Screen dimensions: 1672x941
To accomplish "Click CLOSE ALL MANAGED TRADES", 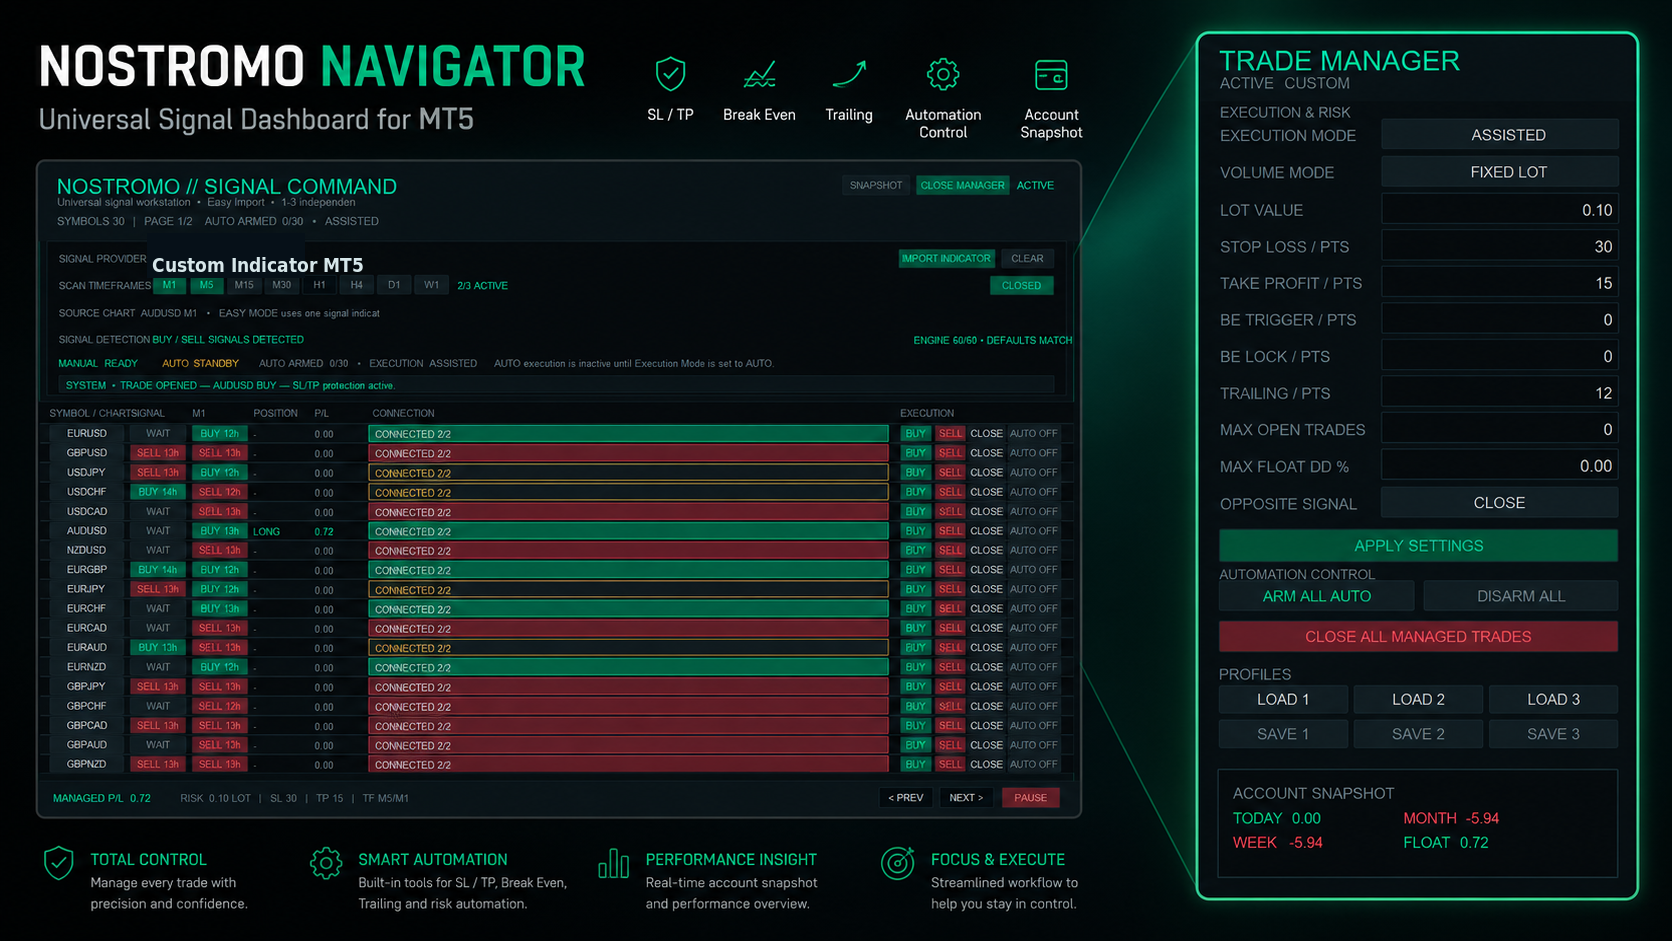I will [1418, 637].
